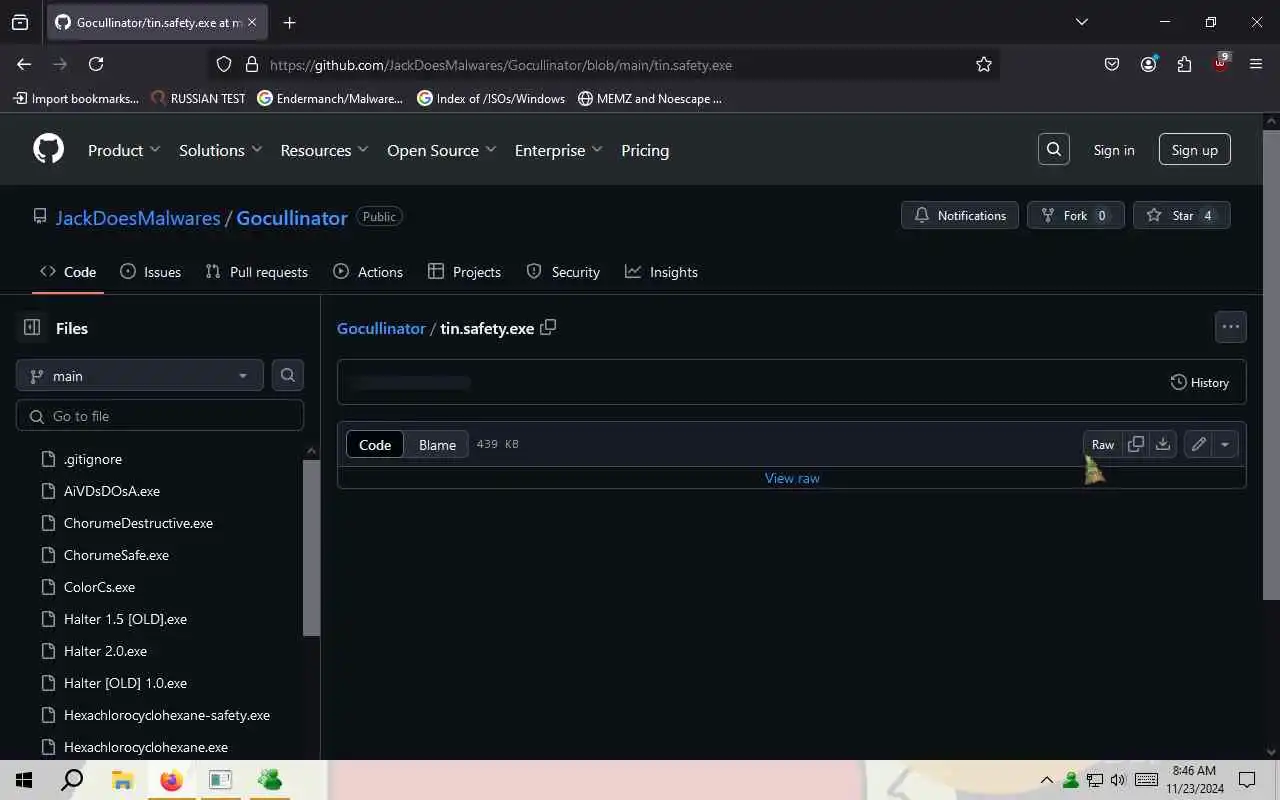This screenshot has width=1280, height=800.
Task: Expand the Open Source menu
Action: pos(441,150)
